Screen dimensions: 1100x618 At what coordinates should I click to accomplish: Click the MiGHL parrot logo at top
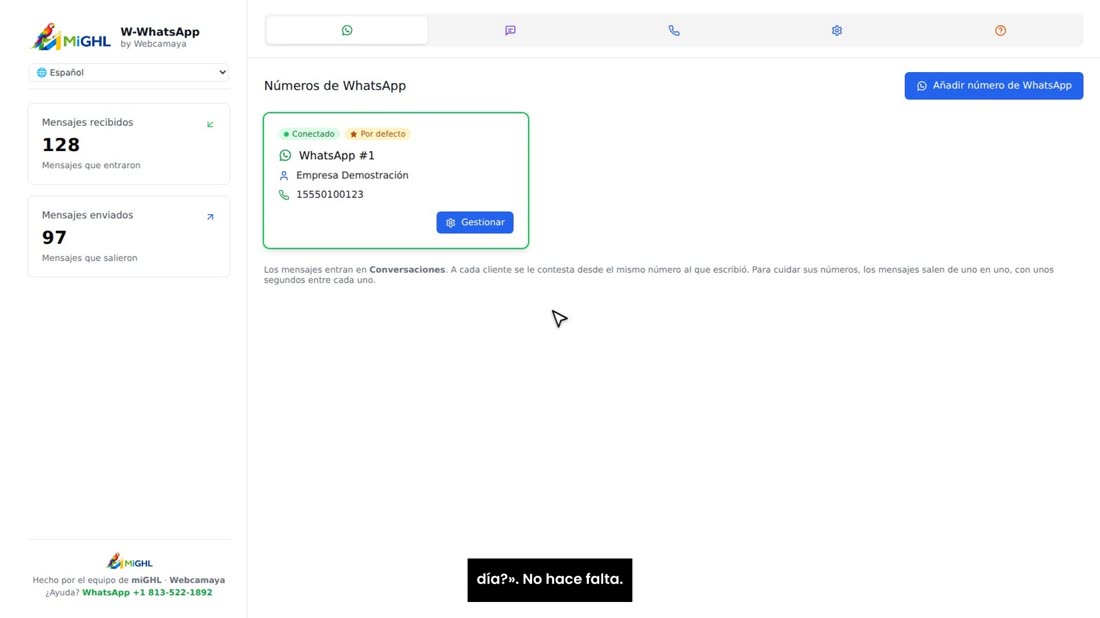[x=71, y=37]
